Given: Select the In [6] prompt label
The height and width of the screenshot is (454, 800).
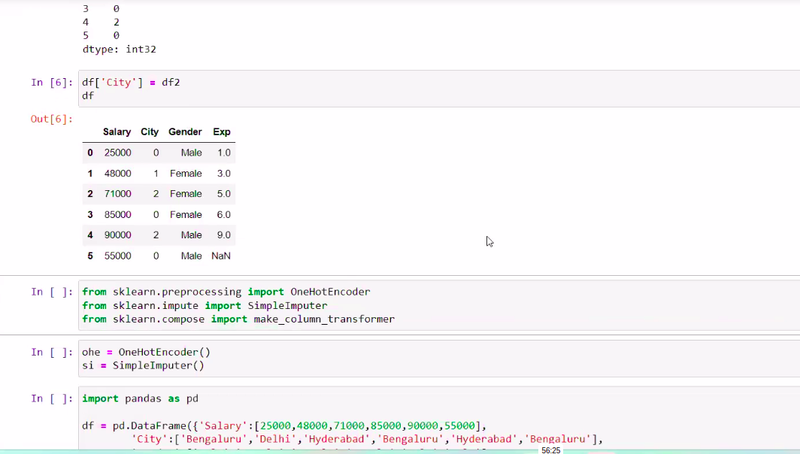Looking at the screenshot, I should pos(51,82).
